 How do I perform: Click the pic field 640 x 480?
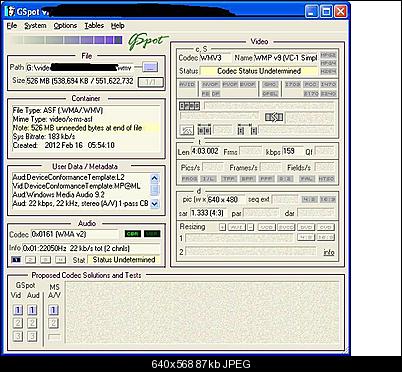[x=226, y=200]
